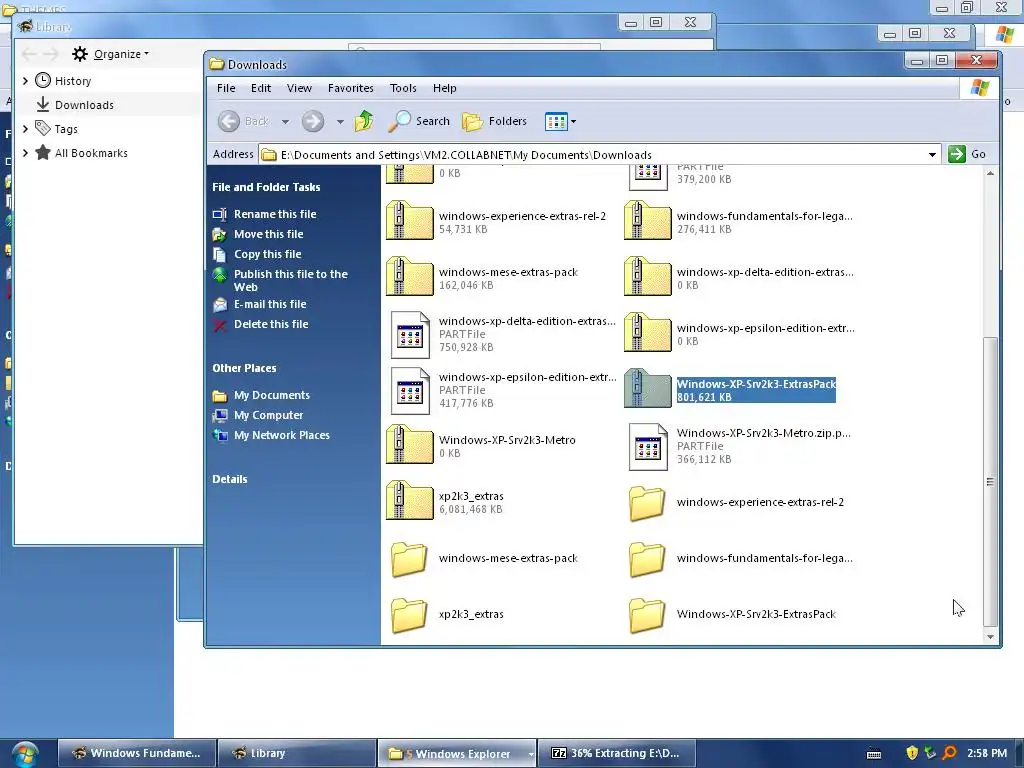
Task: Go up one folder level icon
Action: 364,121
